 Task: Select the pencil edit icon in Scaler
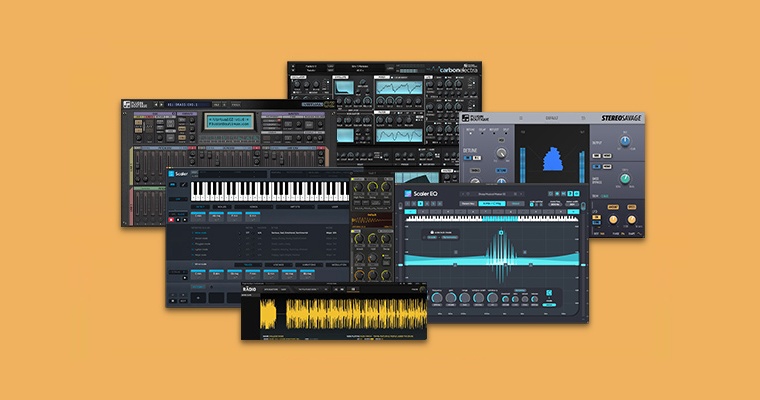(x=184, y=185)
